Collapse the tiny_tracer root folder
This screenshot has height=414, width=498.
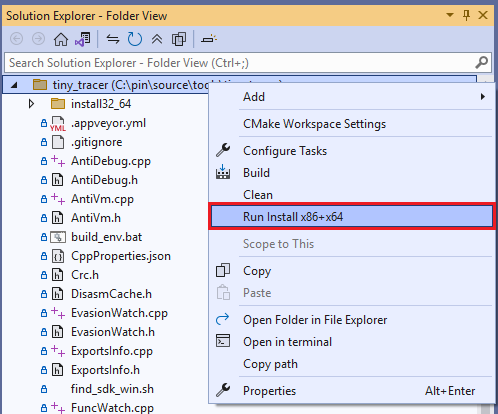[14, 85]
